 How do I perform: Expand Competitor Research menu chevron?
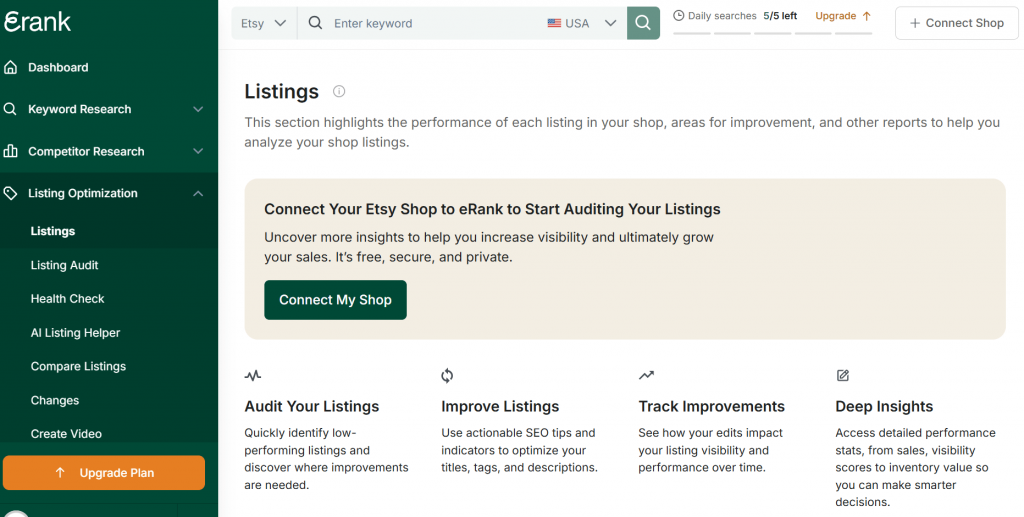pos(198,151)
